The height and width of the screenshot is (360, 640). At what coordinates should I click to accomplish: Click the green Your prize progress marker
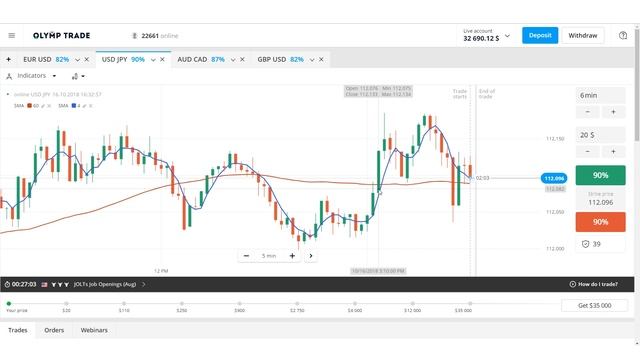pyautogui.click(x=9, y=304)
